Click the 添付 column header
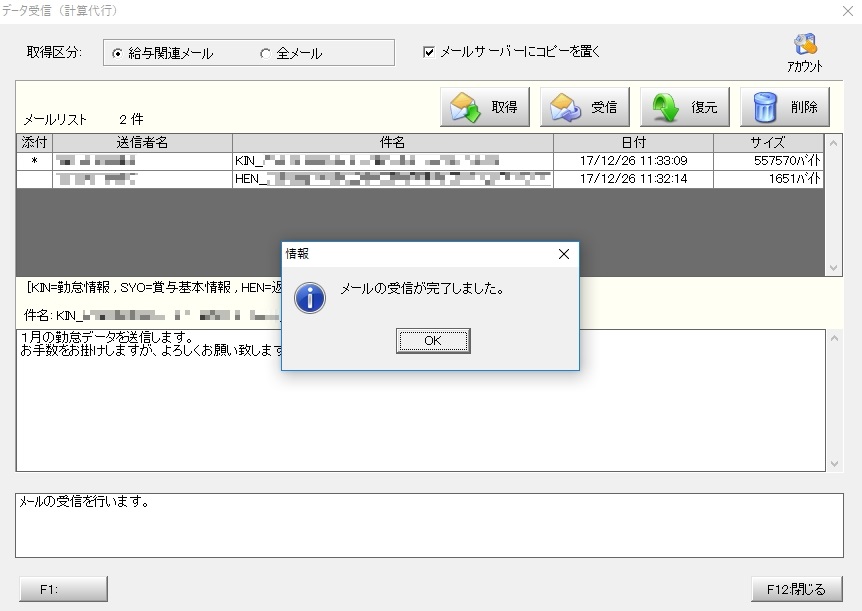862x611 pixels. [34, 142]
